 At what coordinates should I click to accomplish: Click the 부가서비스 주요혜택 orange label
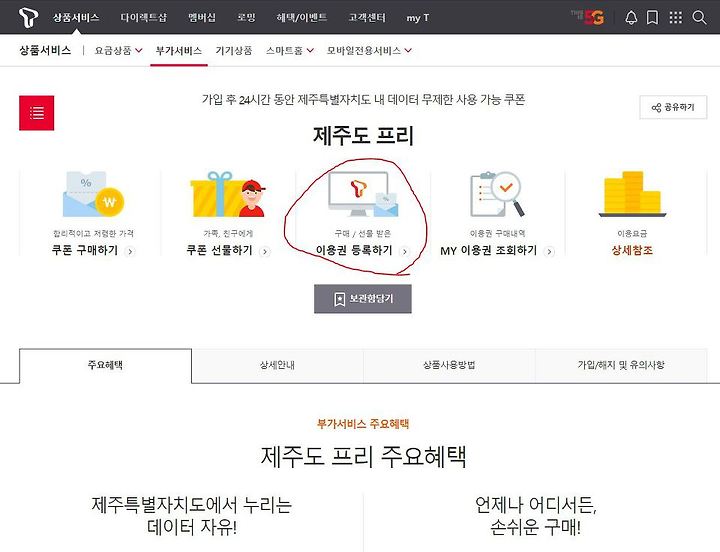pos(363,423)
